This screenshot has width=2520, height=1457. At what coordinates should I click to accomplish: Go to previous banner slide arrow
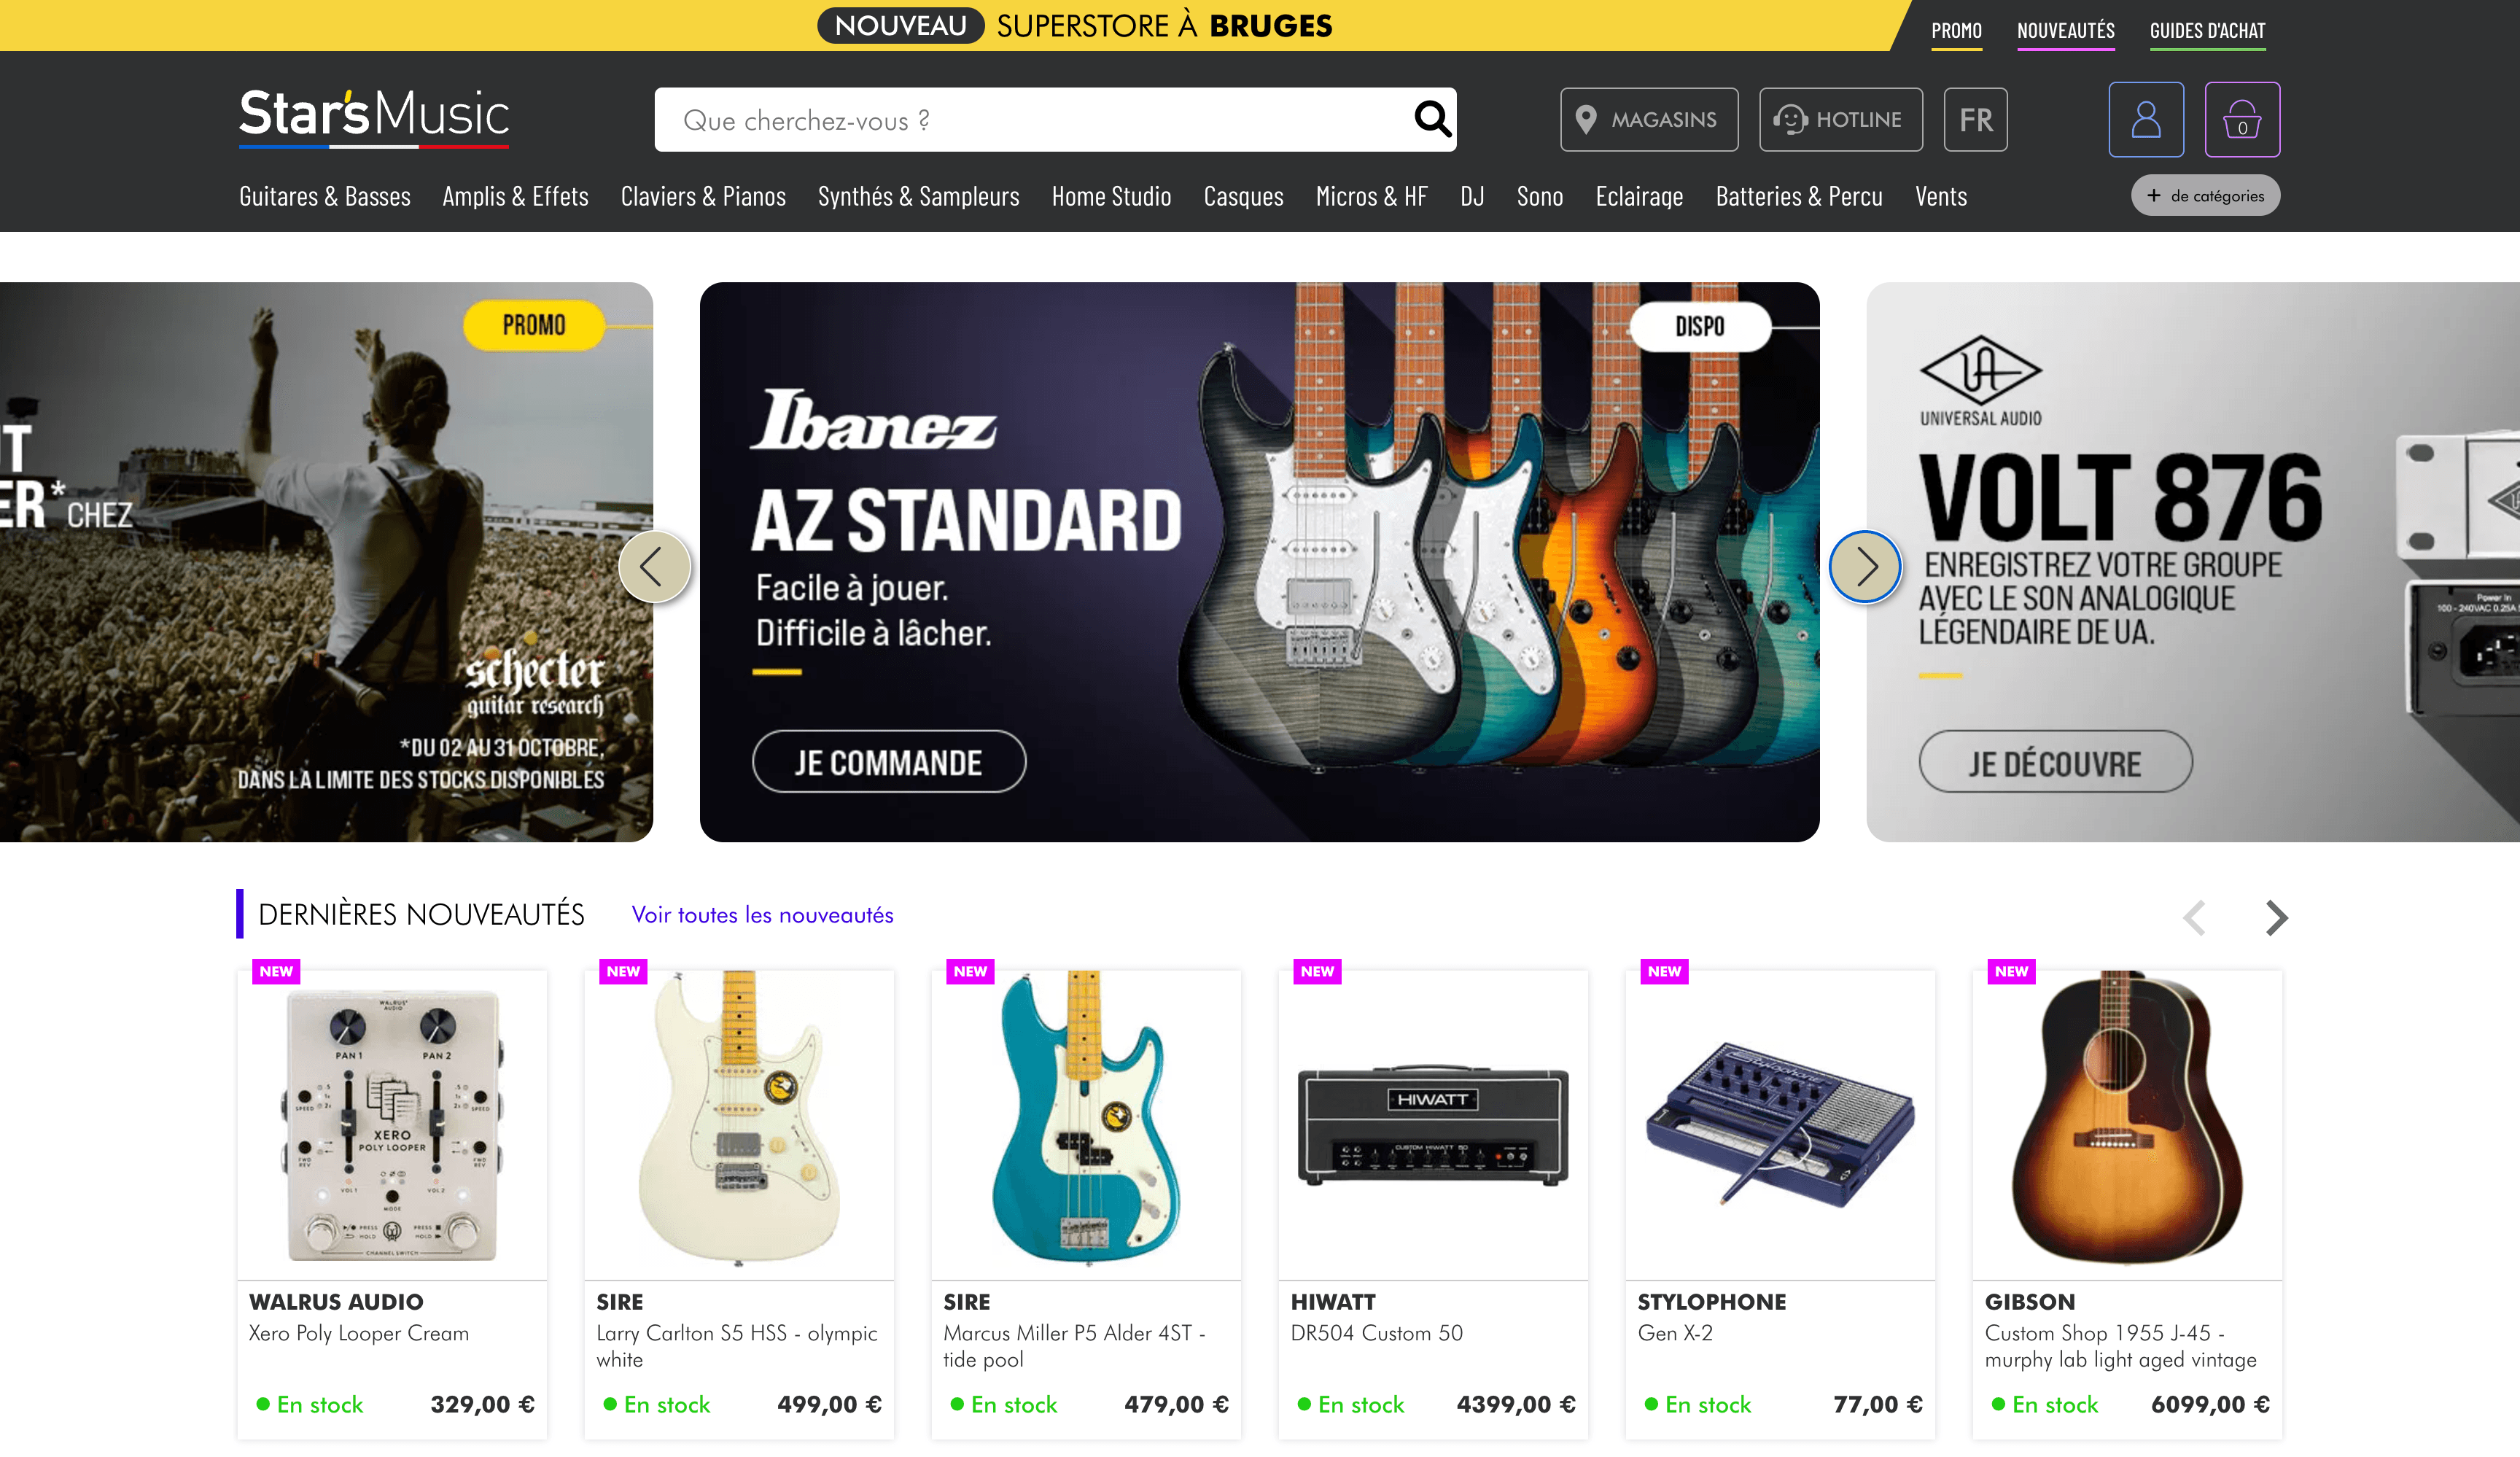[654, 567]
